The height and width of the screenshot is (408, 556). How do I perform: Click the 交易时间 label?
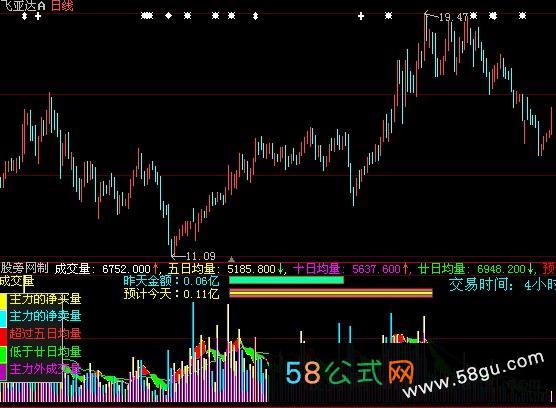pos(481,285)
